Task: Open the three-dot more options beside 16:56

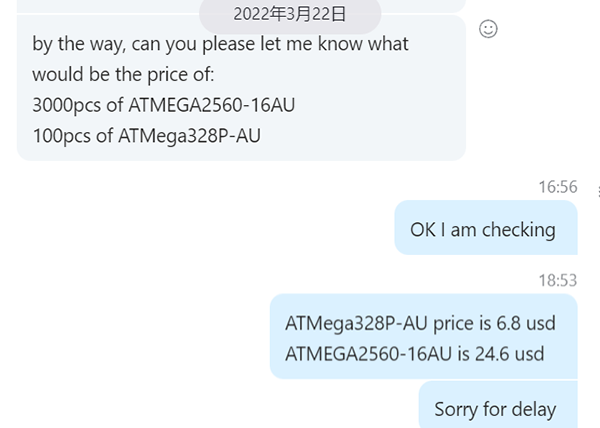Action: tap(598, 190)
